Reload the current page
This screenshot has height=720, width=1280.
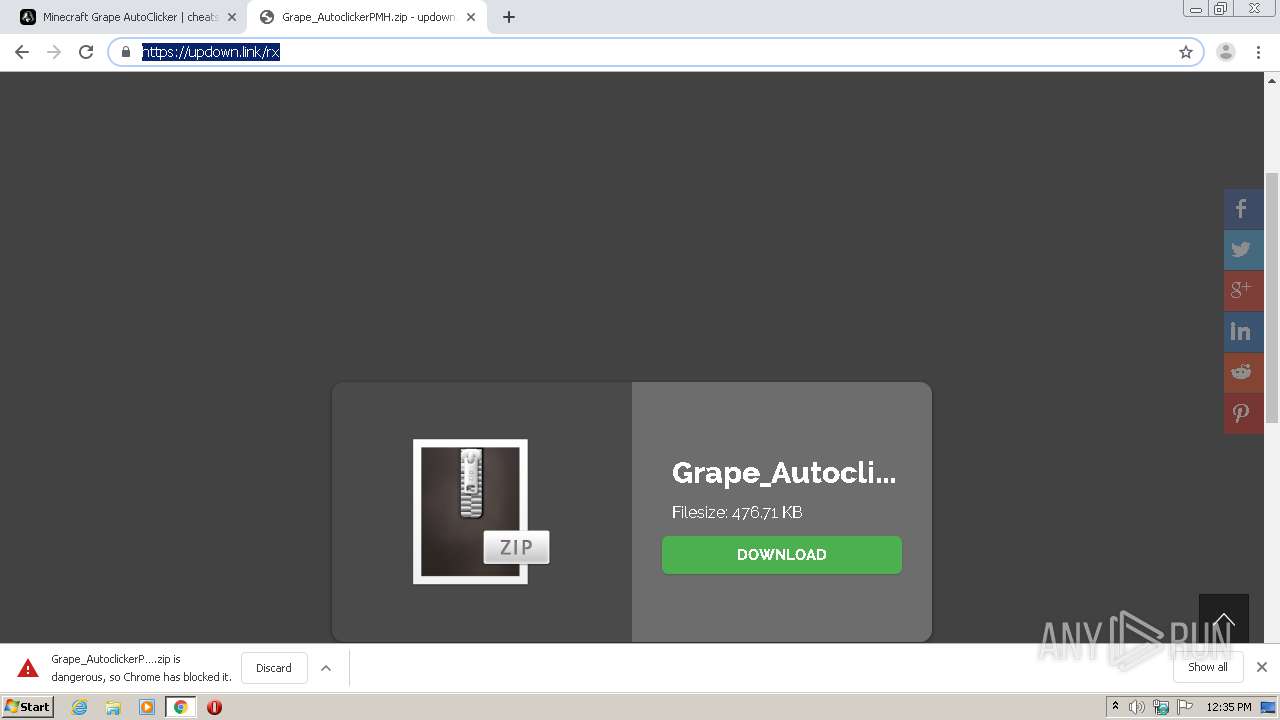pyautogui.click(x=86, y=52)
